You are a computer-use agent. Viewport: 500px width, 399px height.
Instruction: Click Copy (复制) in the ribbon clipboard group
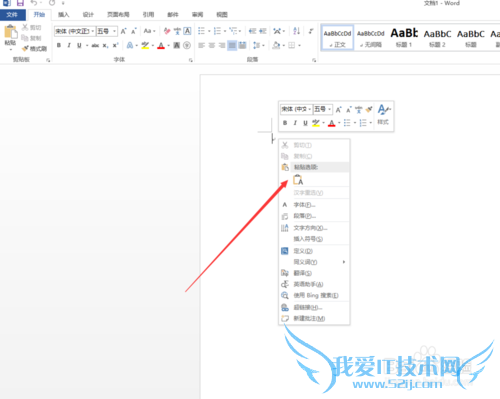click(x=32, y=38)
